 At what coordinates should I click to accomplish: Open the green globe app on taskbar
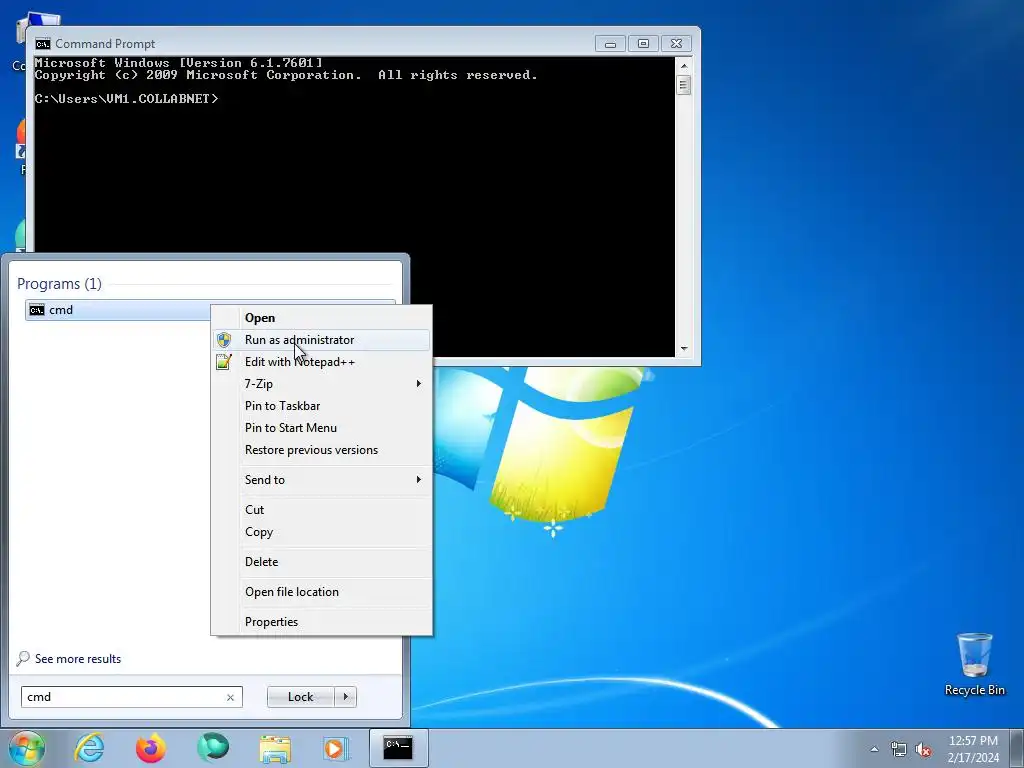point(213,748)
